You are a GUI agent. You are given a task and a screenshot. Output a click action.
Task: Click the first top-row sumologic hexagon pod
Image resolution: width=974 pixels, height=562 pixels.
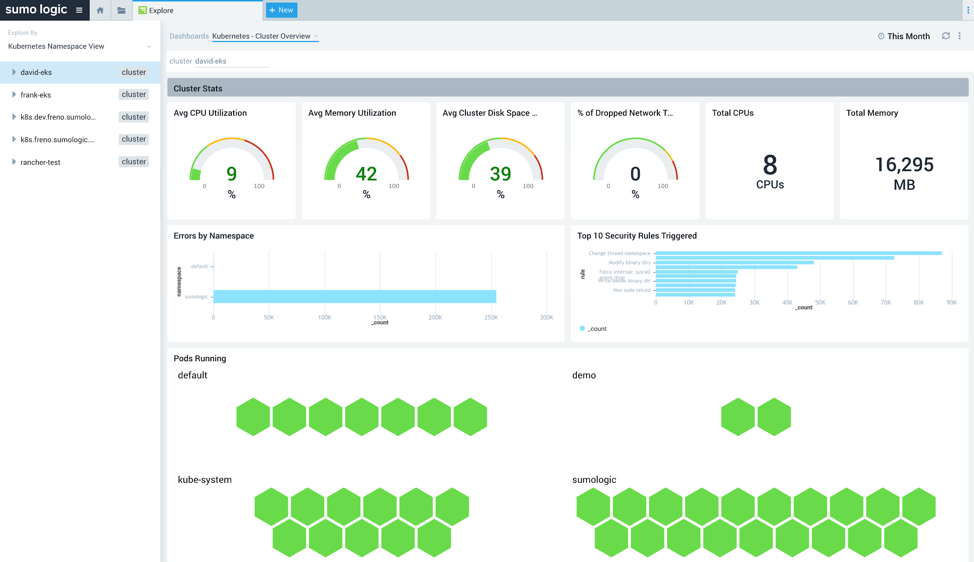pyautogui.click(x=593, y=507)
